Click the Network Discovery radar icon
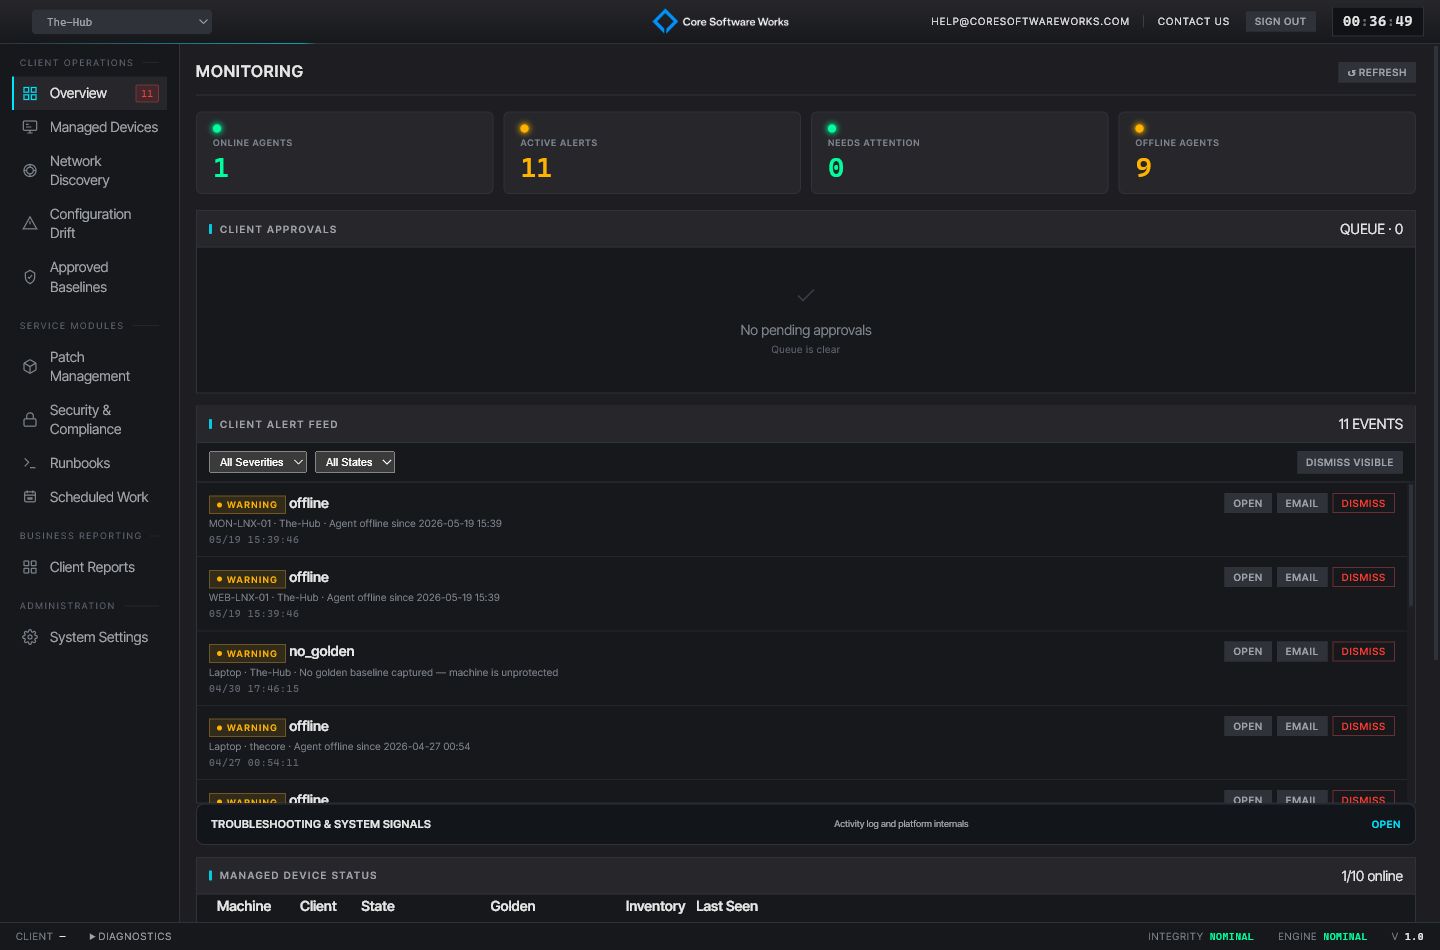Screen dimensions: 1440x950 30,171
